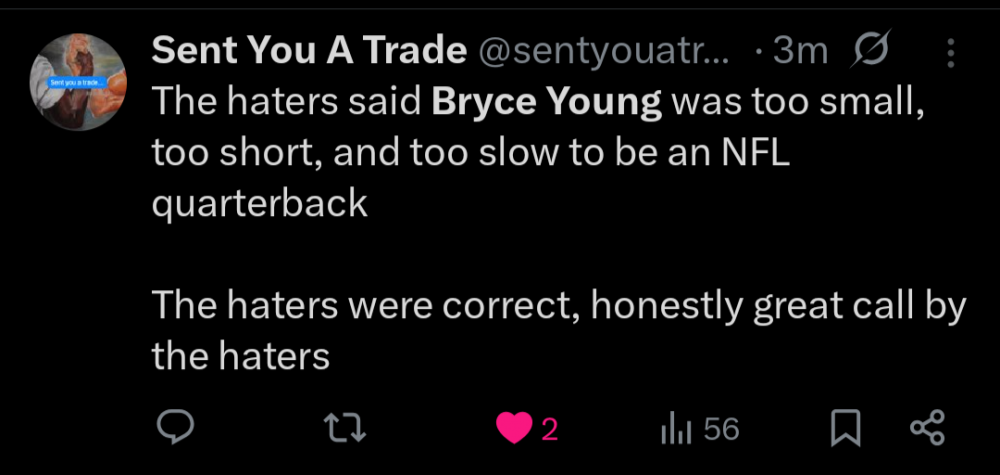Reply to the Bryce Young tweet
The image size is (1000, 475).
(177, 429)
